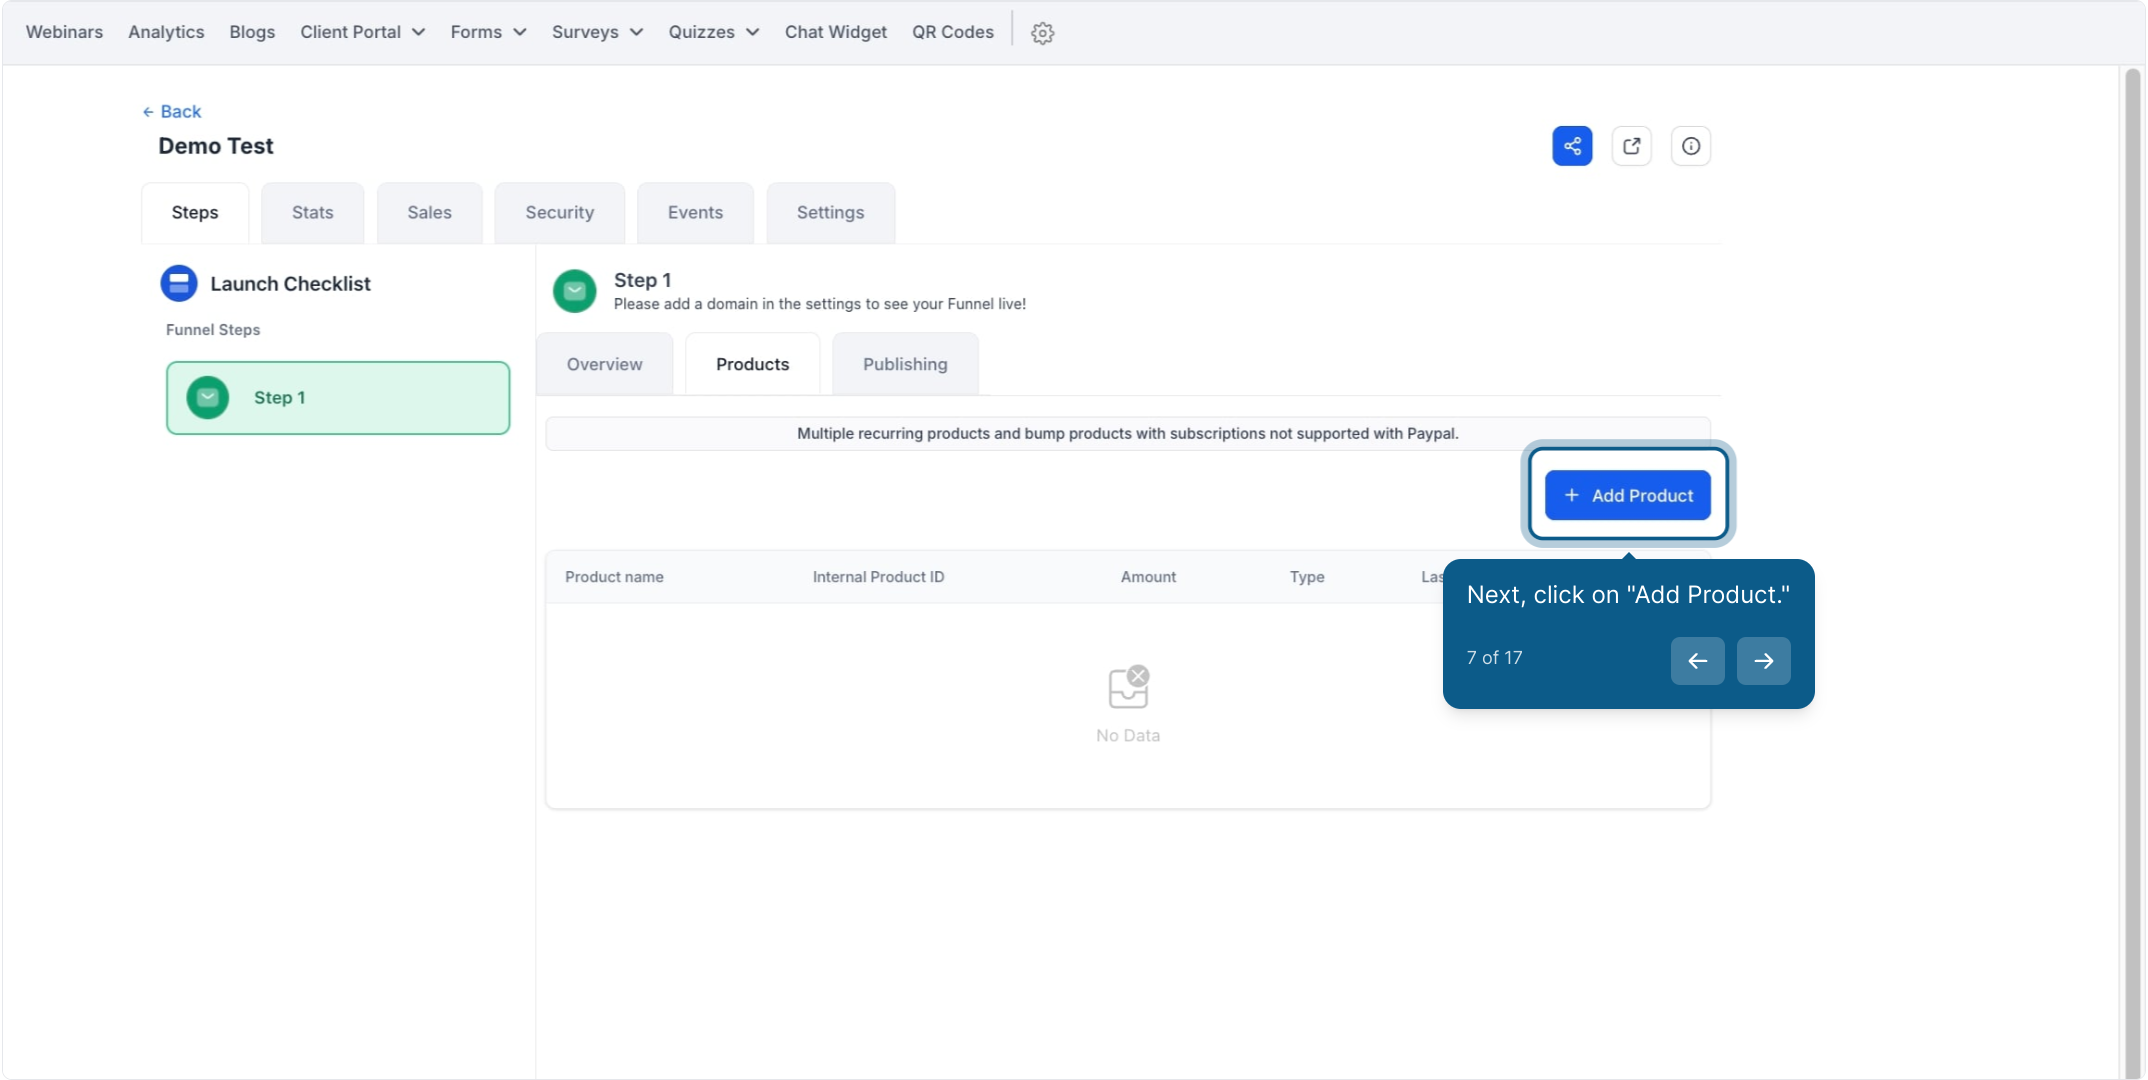The width and height of the screenshot is (2148, 1080).
Task: Open the Publishing sub-tab
Action: point(906,365)
